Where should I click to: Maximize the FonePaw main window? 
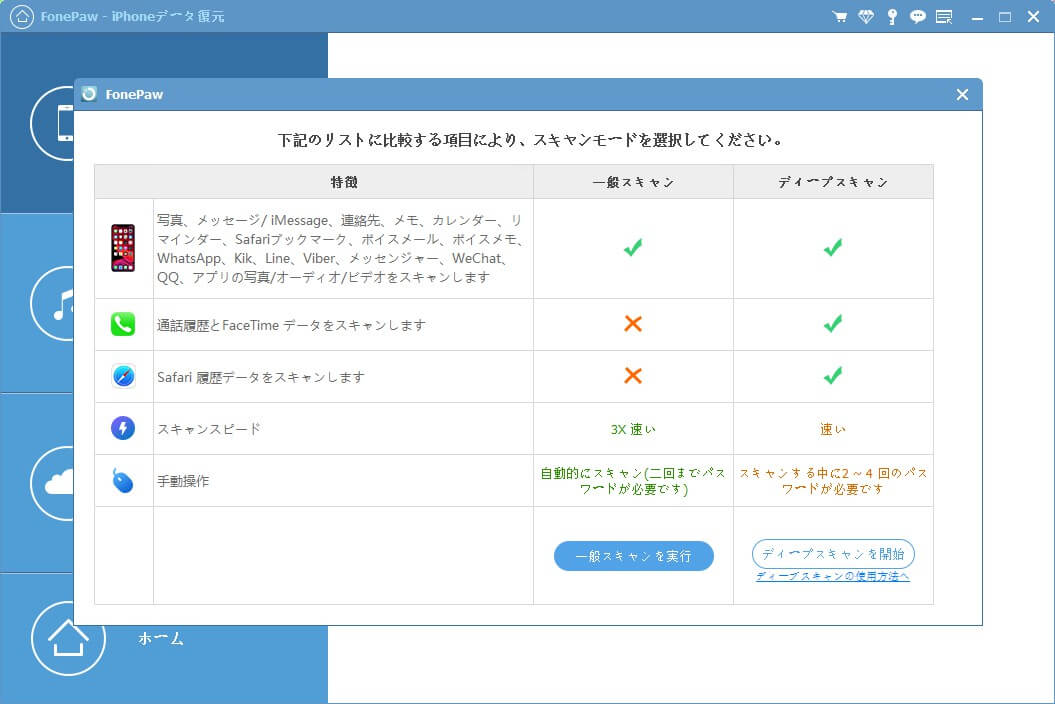[1005, 17]
